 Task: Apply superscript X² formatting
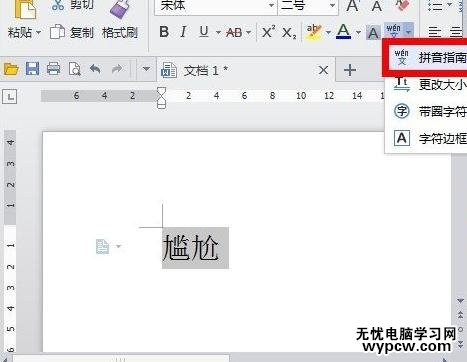pos(269,32)
